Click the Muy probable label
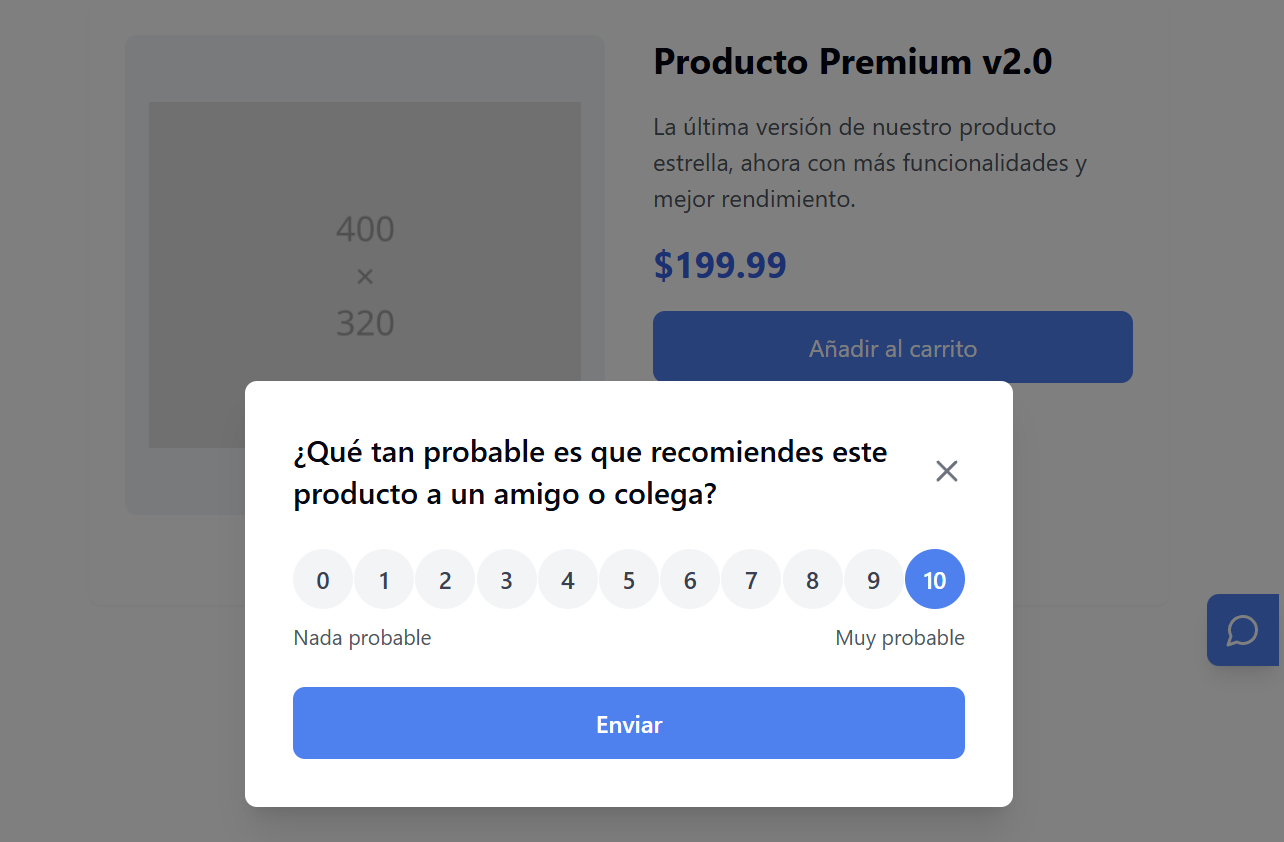The width and height of the screenshot is (1284, 842). (900, 638)
